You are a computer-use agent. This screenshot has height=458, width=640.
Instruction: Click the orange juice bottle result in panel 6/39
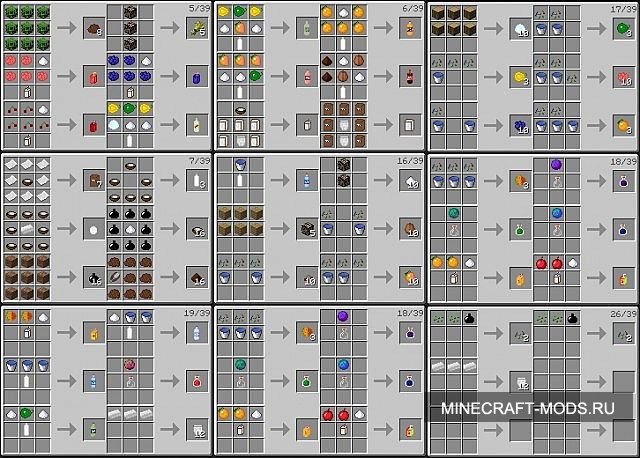click(410, 28)
